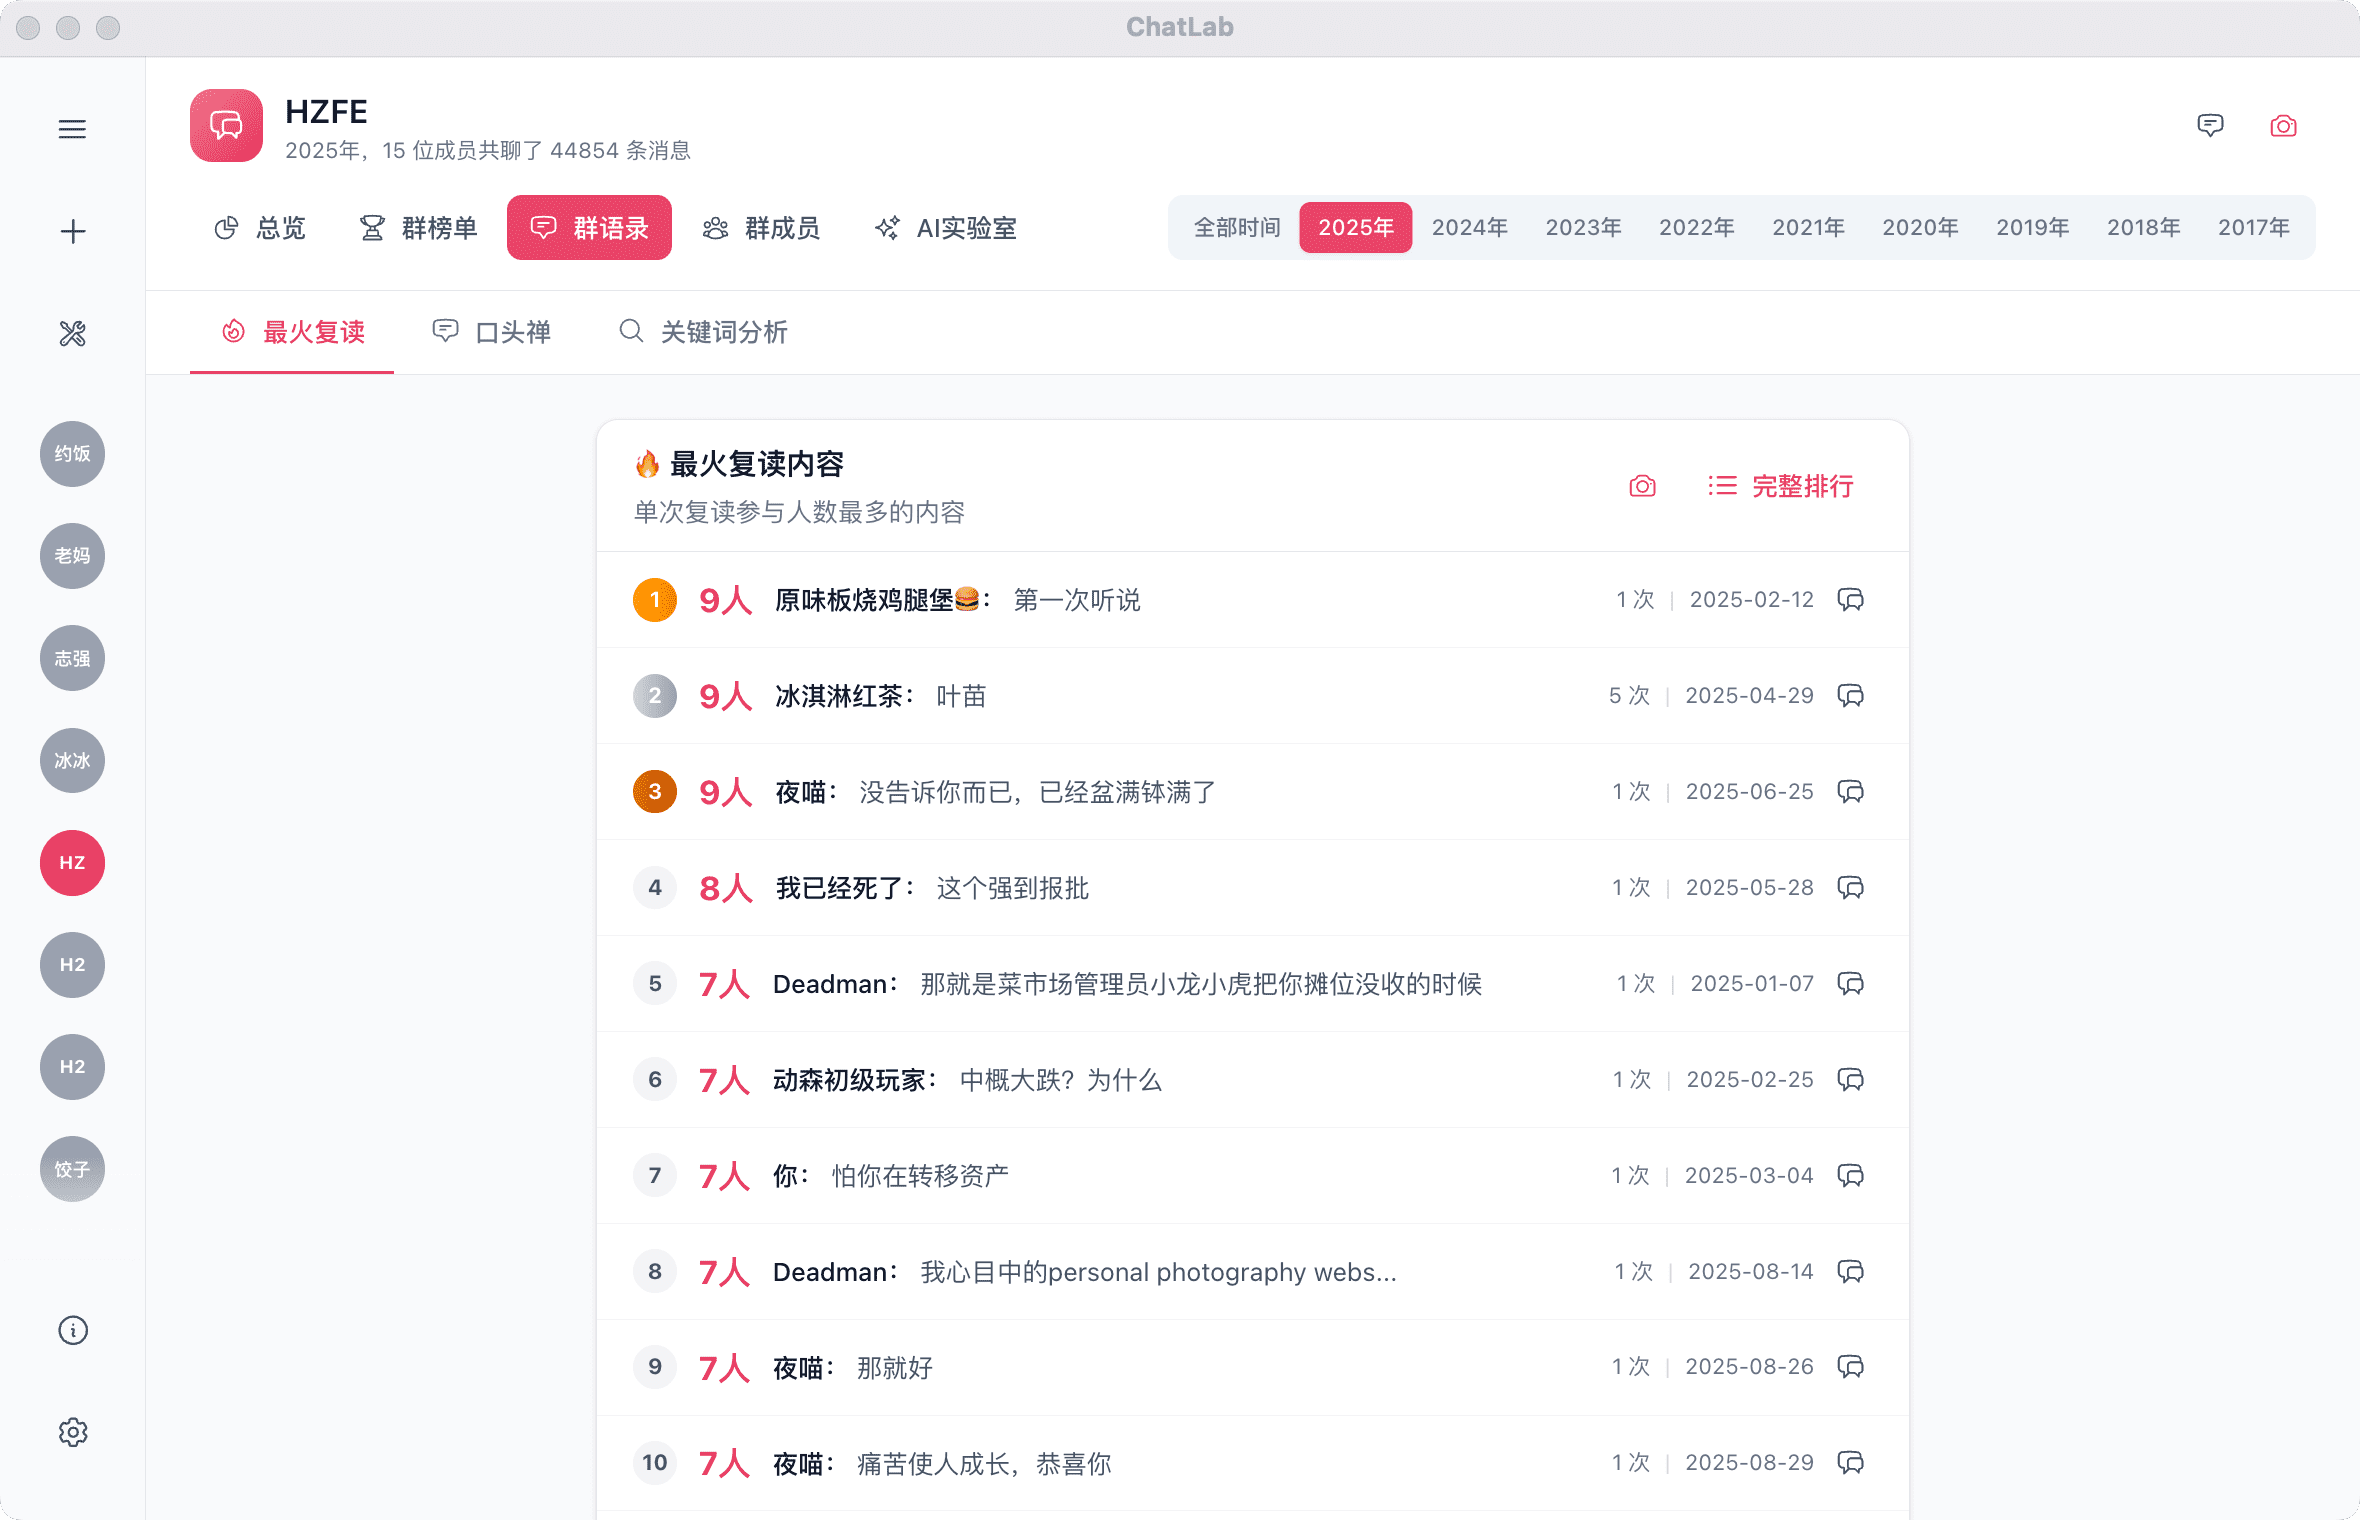
Task: Open the chat bubble icon near top right
Action: 2211,126
